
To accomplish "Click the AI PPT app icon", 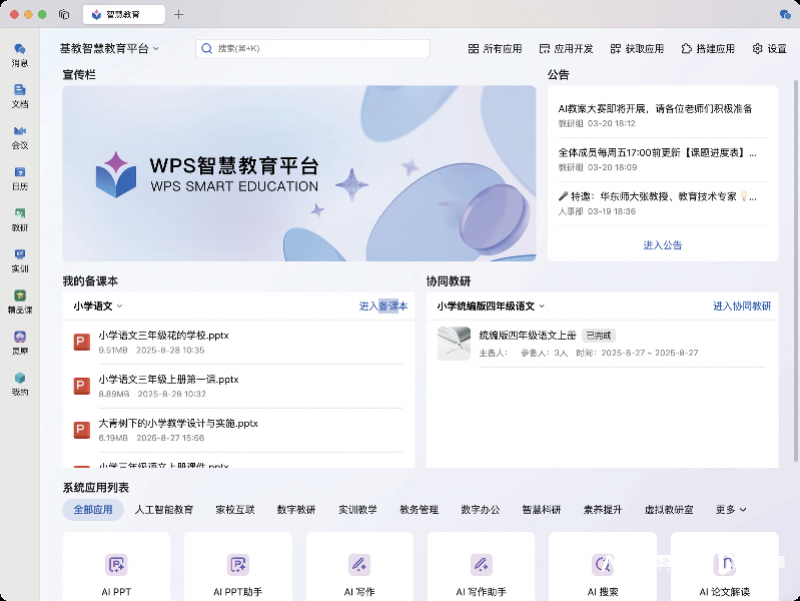I will [x=116, y=564].
